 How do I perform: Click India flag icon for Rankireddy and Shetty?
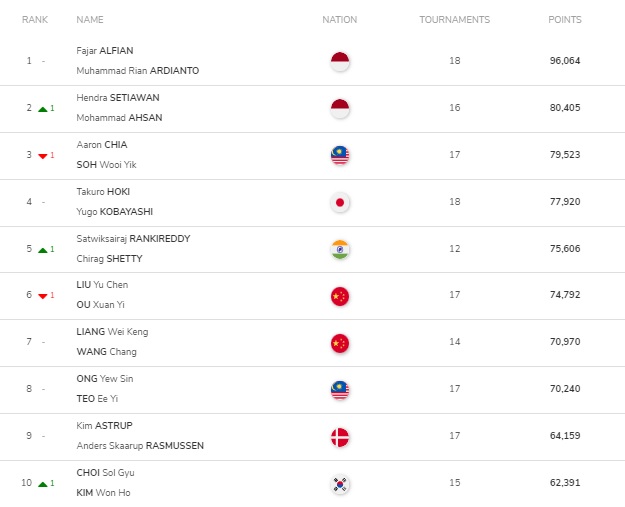pos(340,250)
